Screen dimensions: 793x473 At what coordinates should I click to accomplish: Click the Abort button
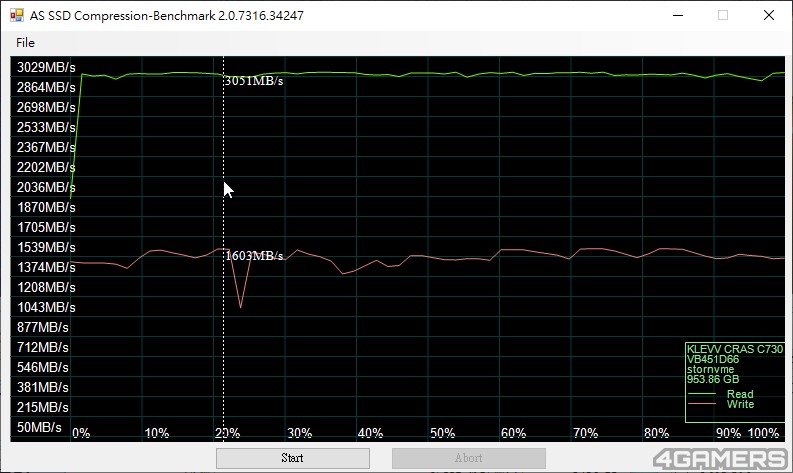[468, 458]
